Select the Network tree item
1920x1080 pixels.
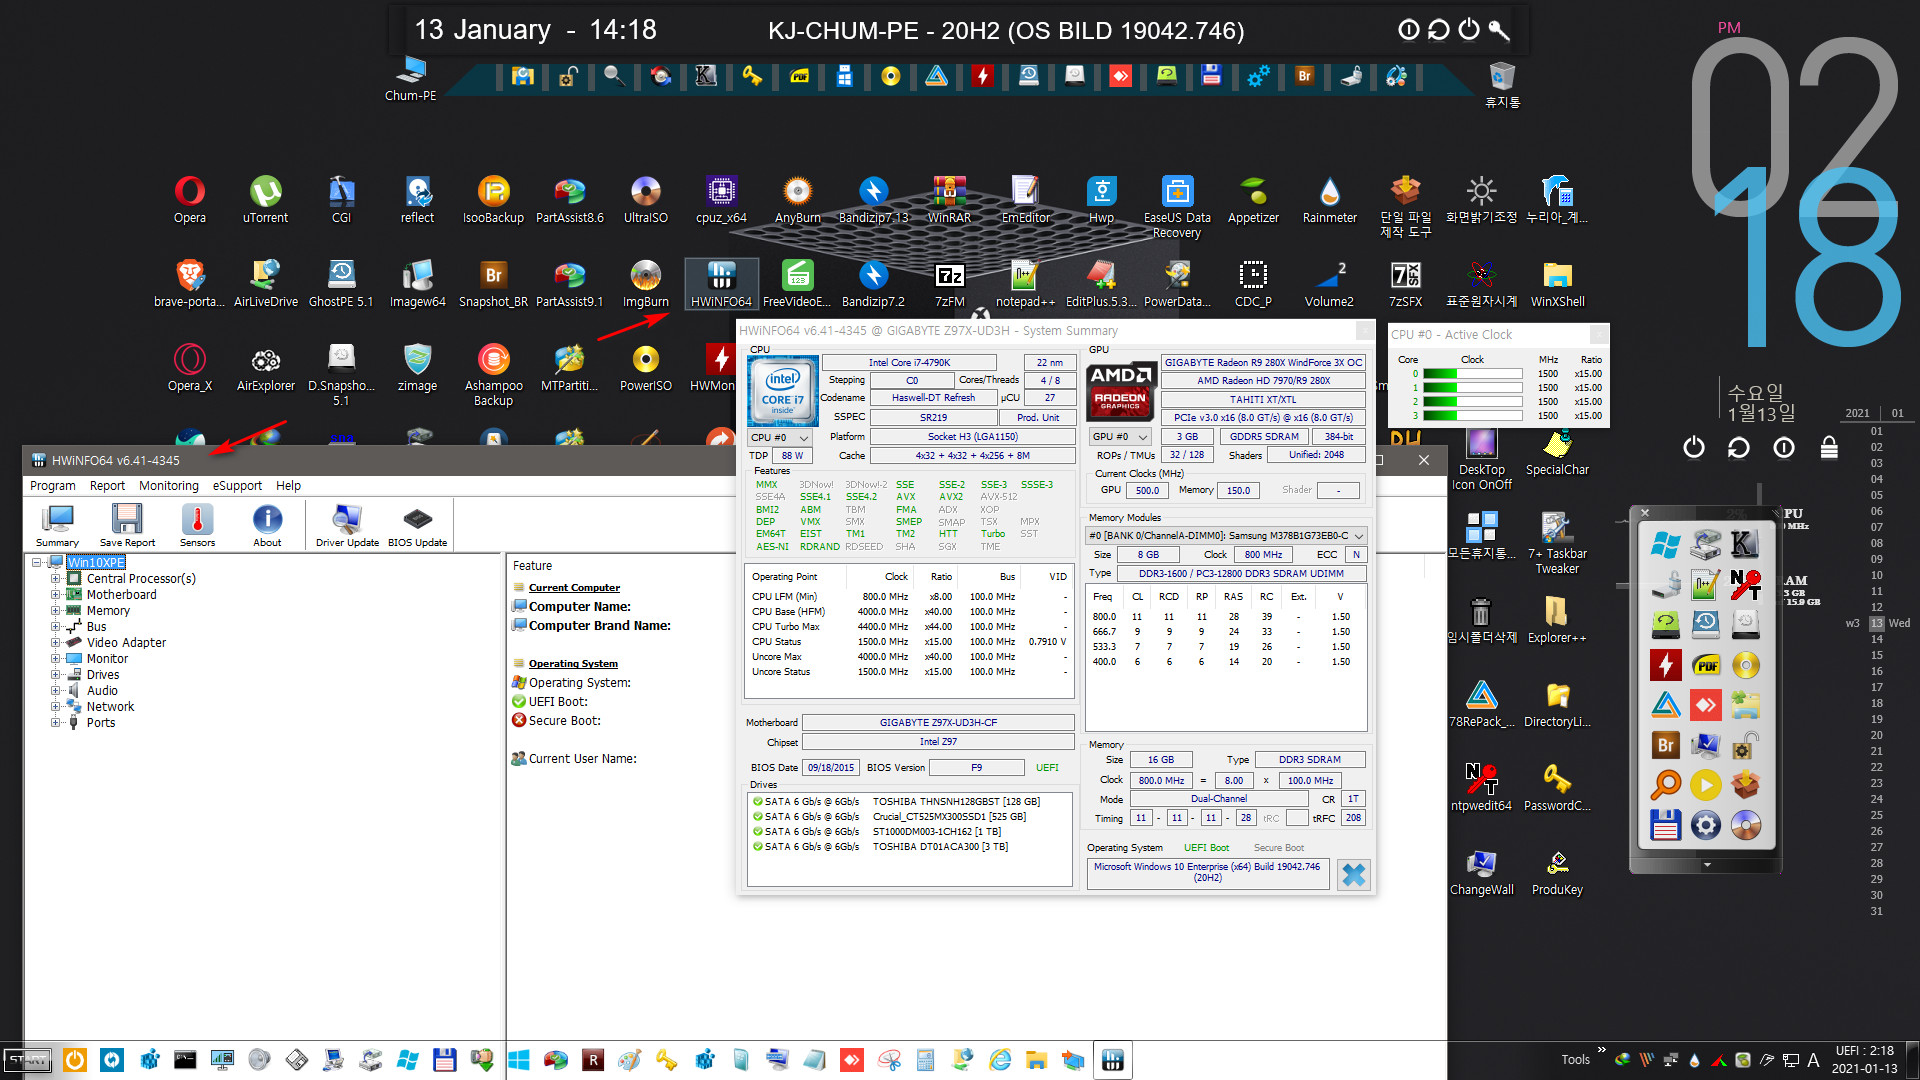click(110, 707)
